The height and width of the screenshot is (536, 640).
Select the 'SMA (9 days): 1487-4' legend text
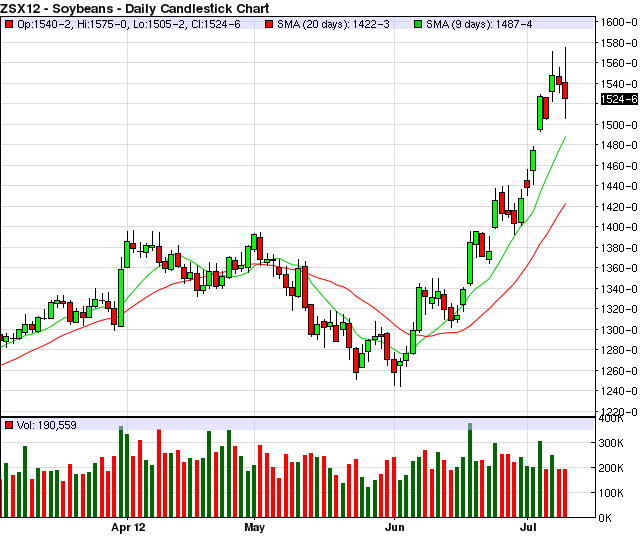click(479, 24)
